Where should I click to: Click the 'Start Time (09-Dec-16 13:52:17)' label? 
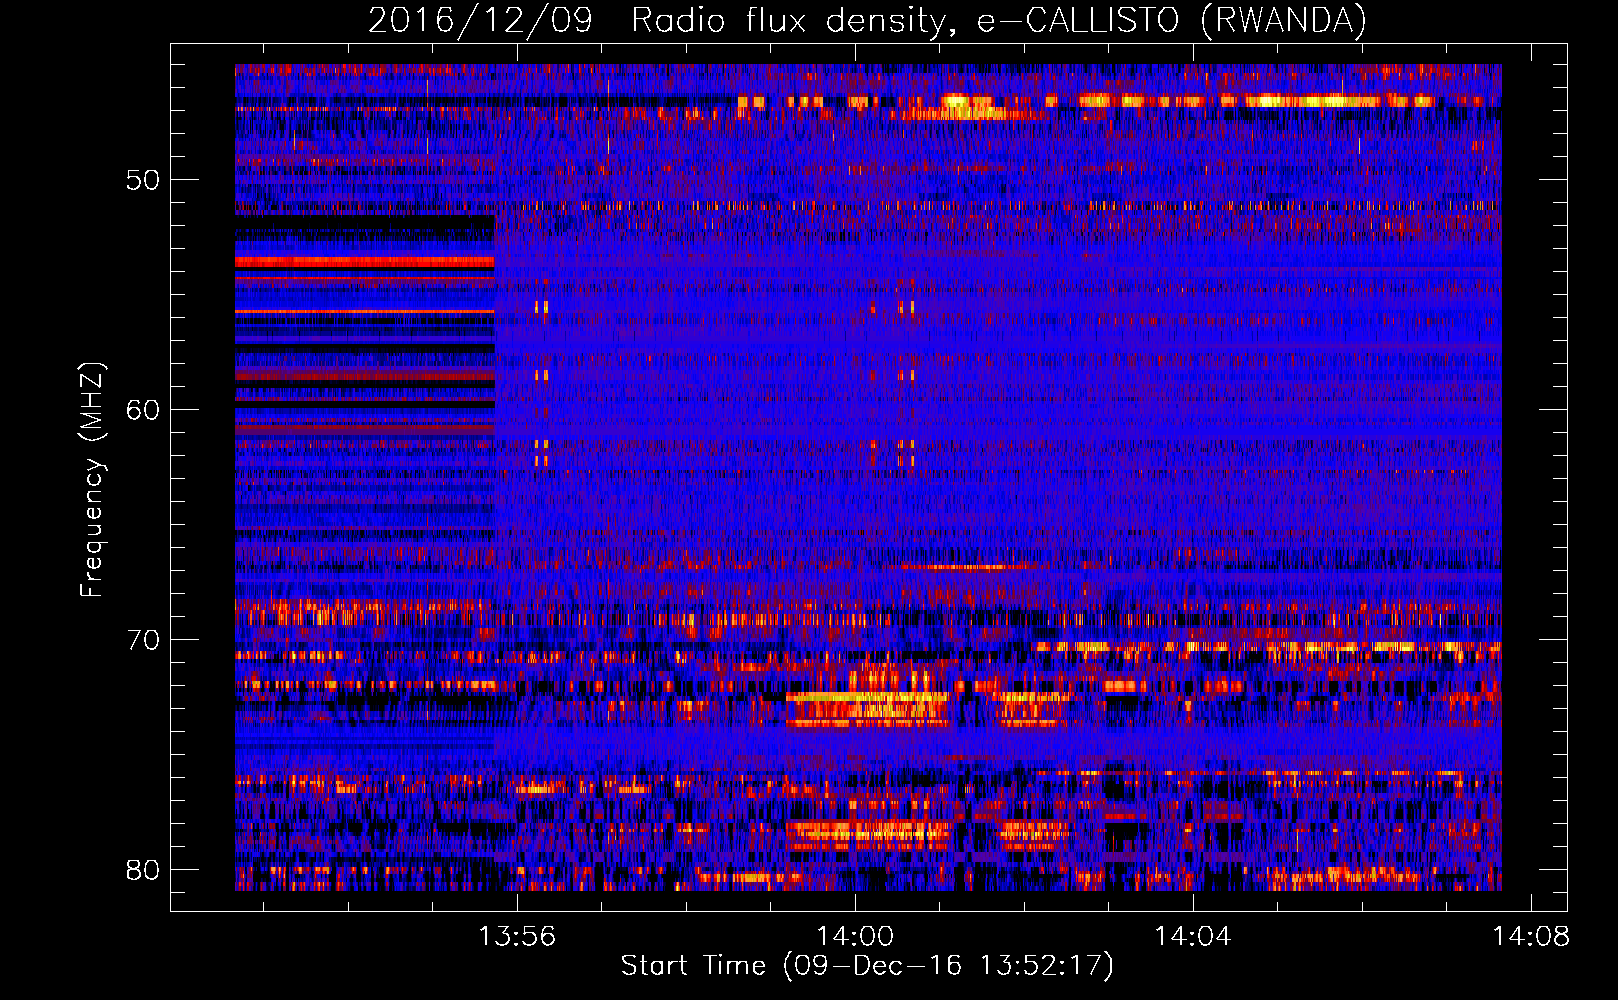(x=867, y=966)
